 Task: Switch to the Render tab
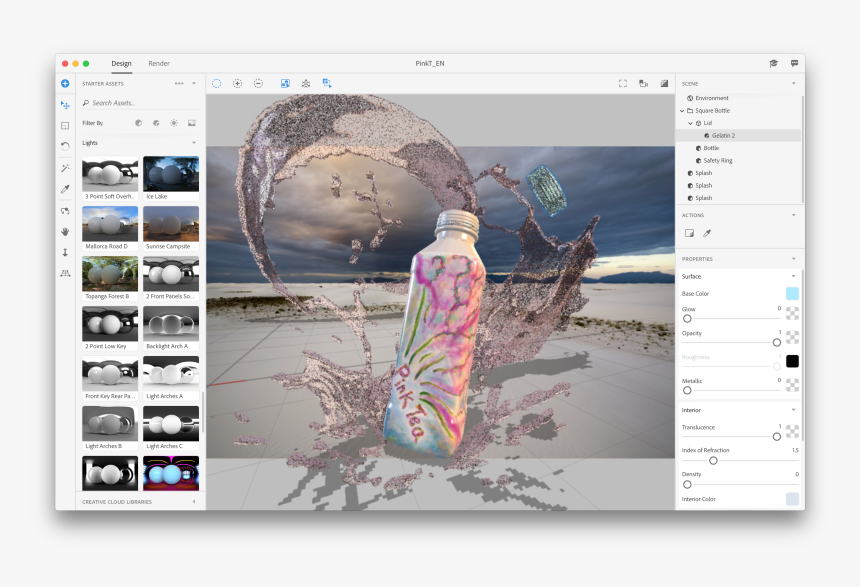(x=159, y=64)
